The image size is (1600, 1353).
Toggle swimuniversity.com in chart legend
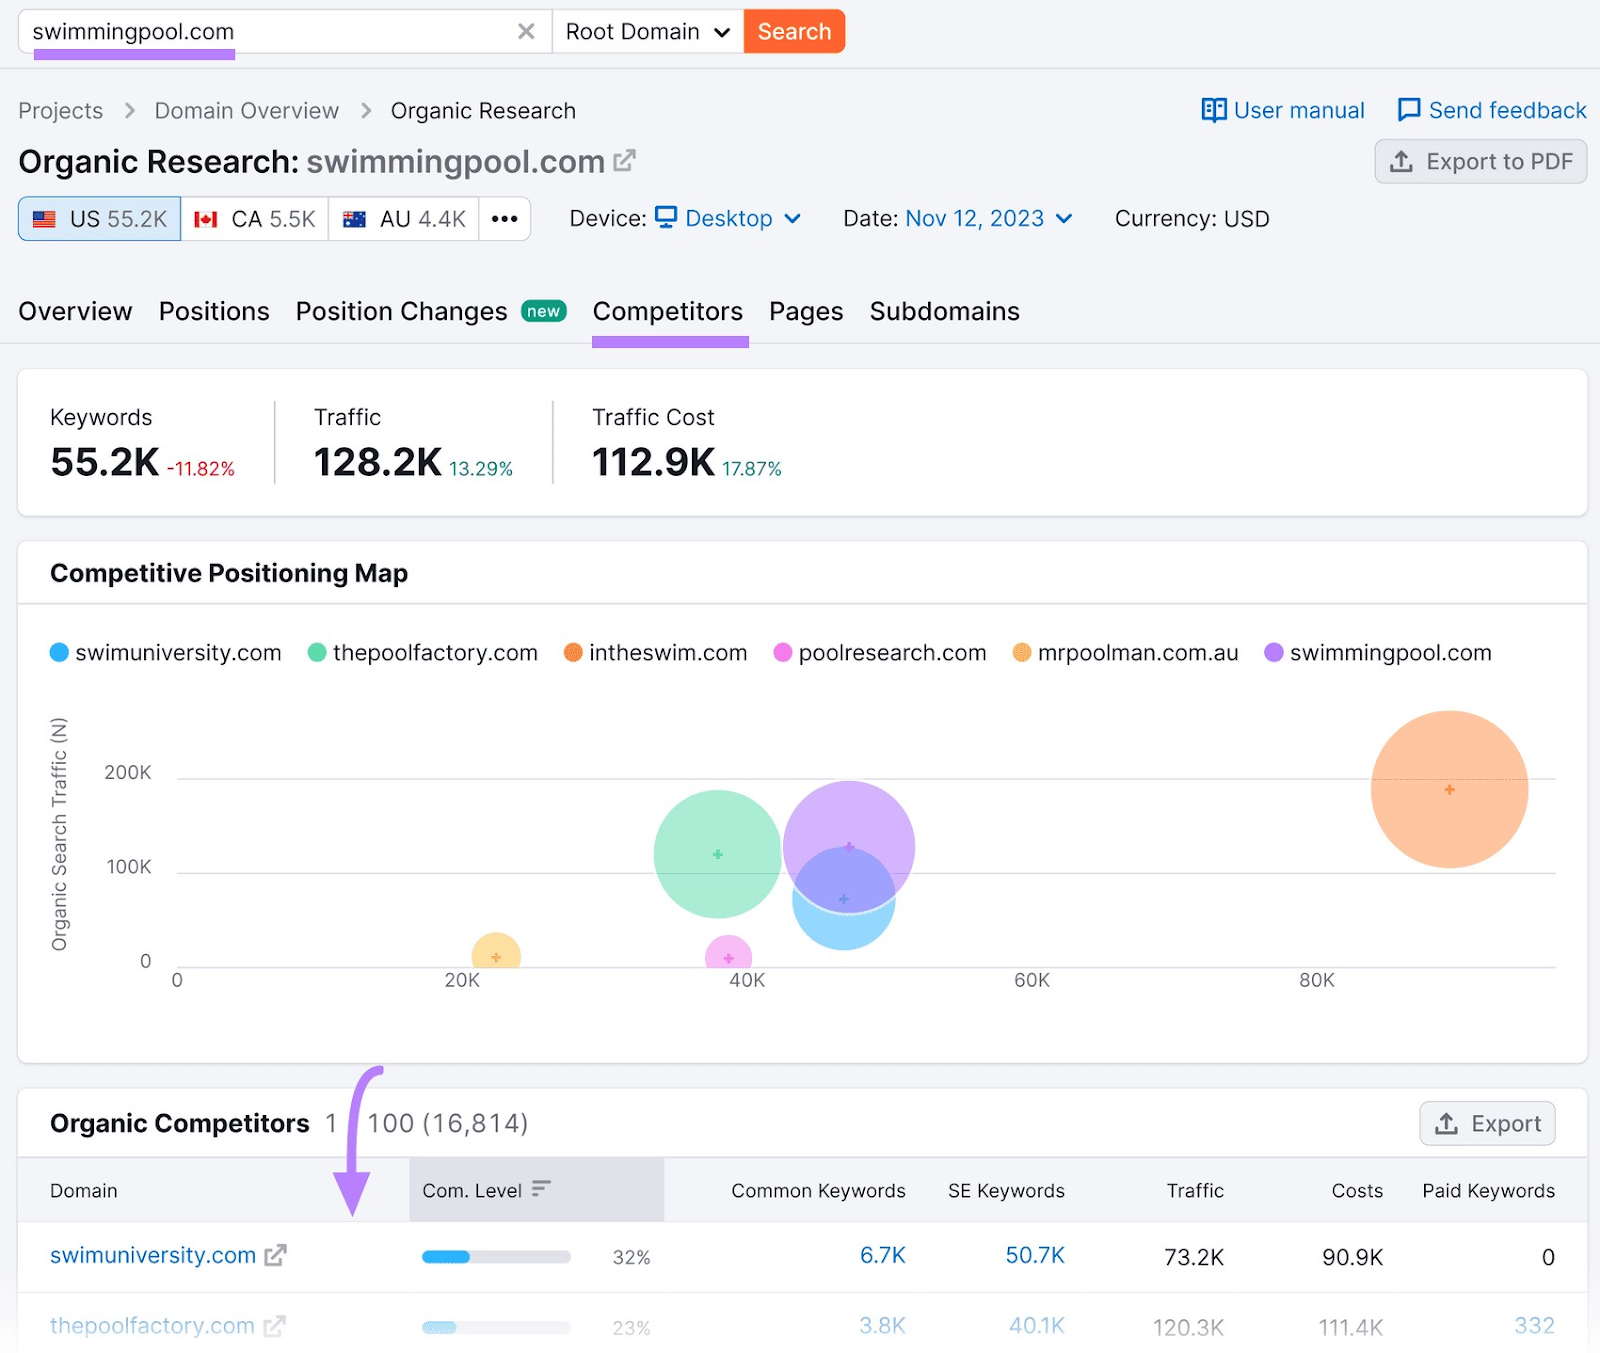click(166, 653)
